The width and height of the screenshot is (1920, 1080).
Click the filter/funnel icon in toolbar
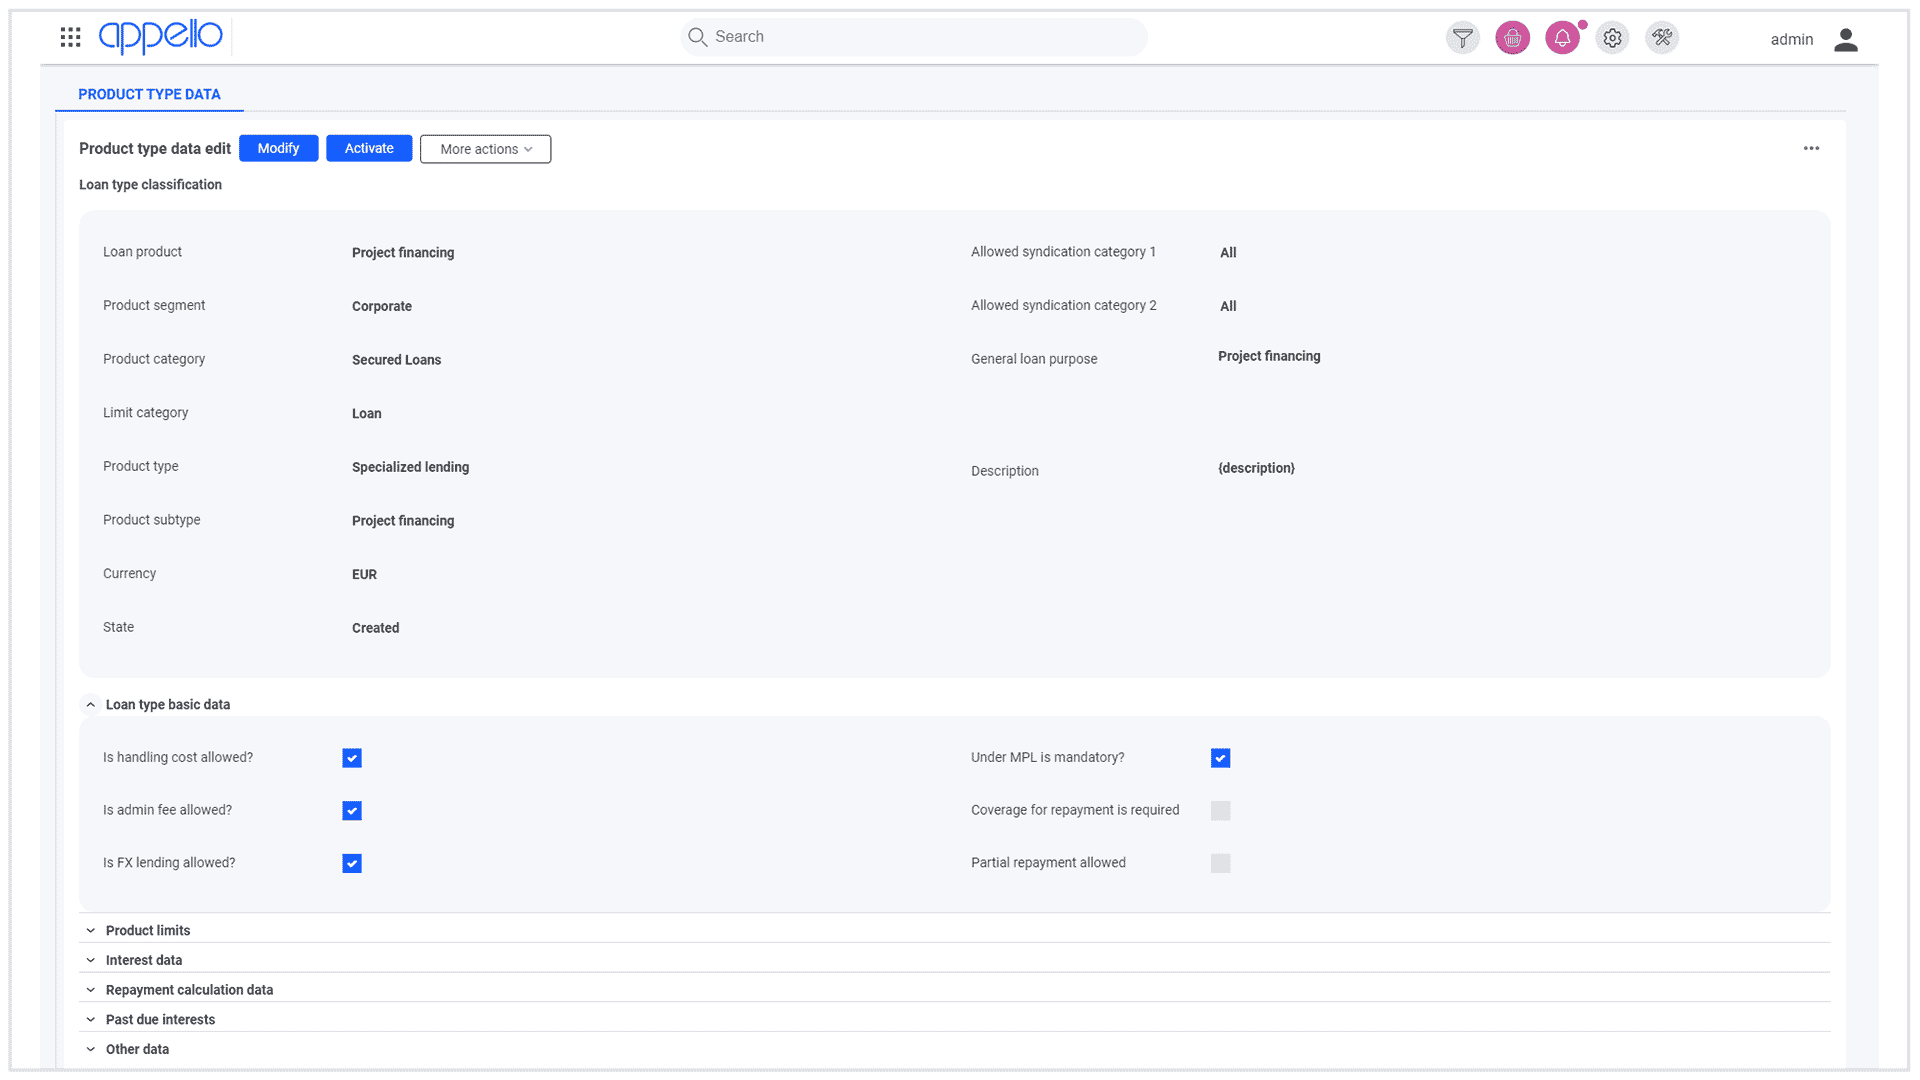coord(1462,37)
